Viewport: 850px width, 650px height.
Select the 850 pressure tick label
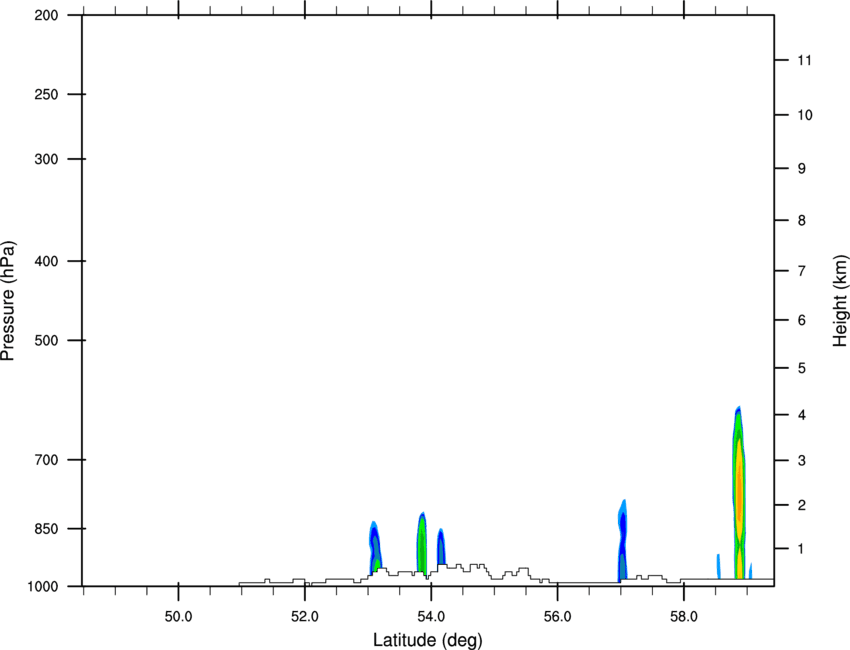(x=46, y=528)
